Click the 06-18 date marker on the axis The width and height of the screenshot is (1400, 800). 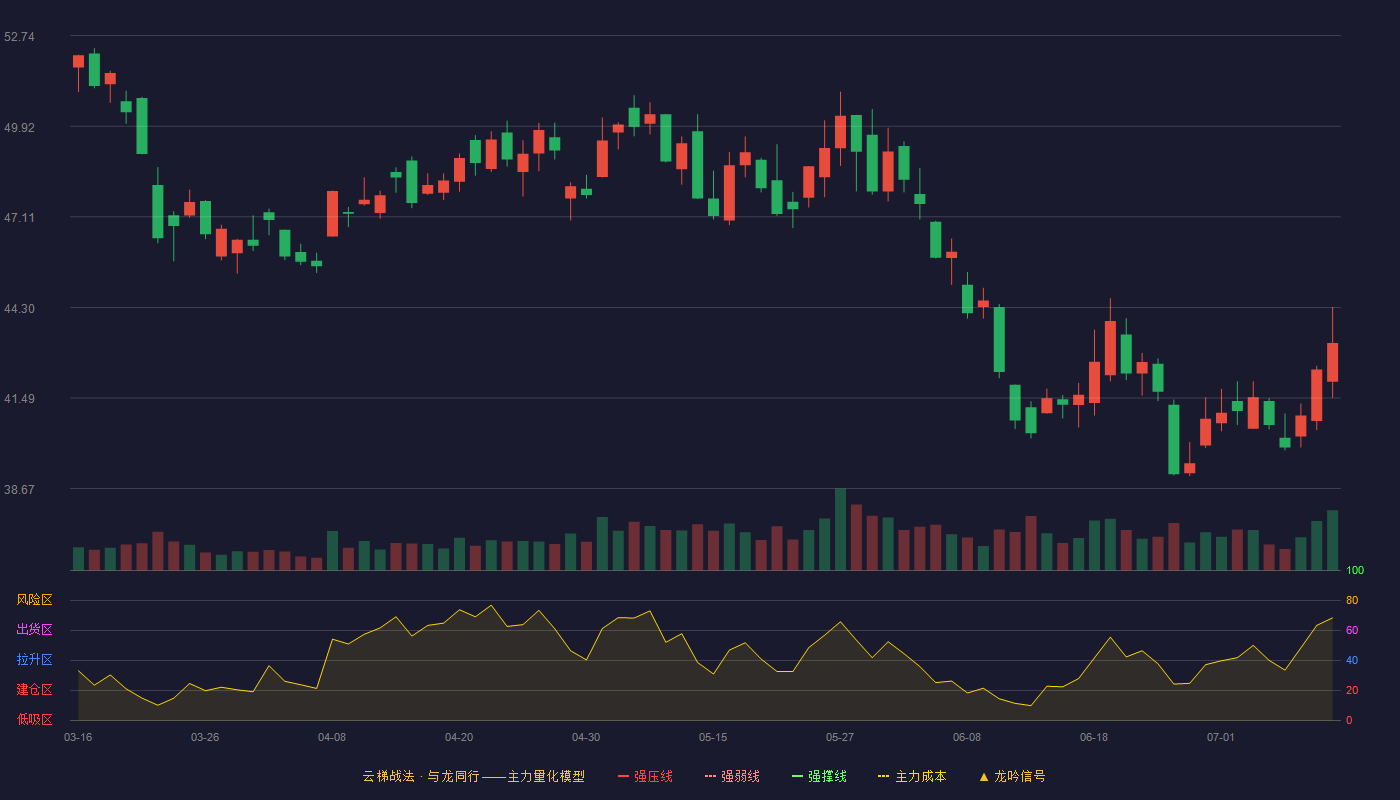1094,737
